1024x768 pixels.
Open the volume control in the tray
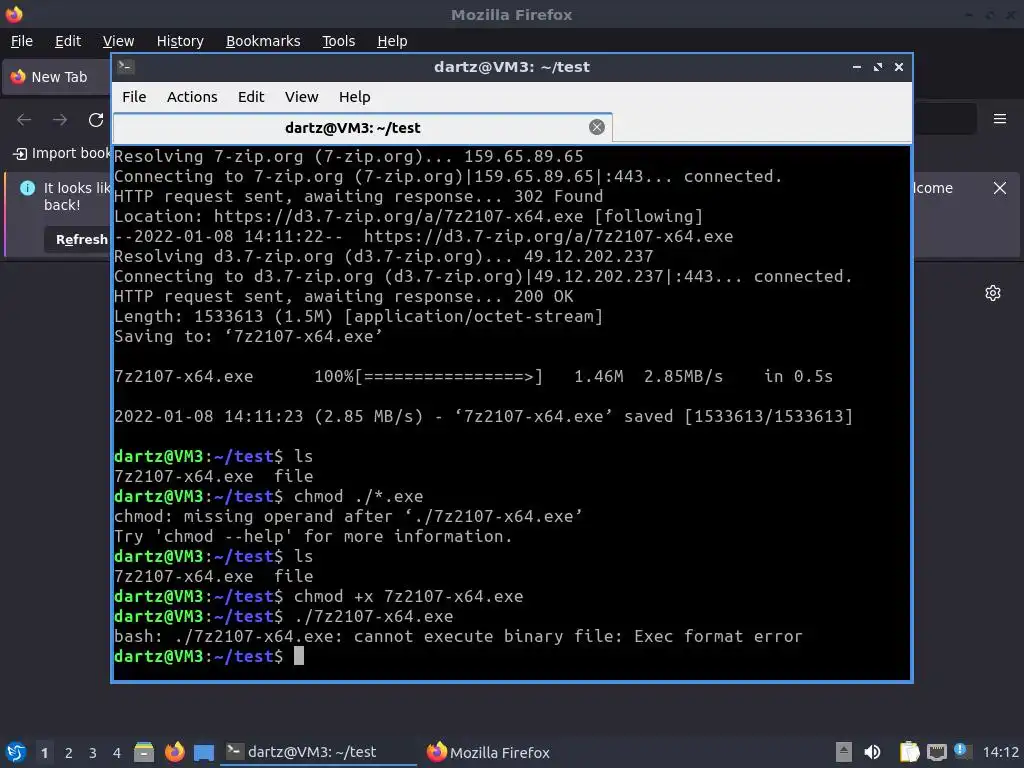point(872,752)
